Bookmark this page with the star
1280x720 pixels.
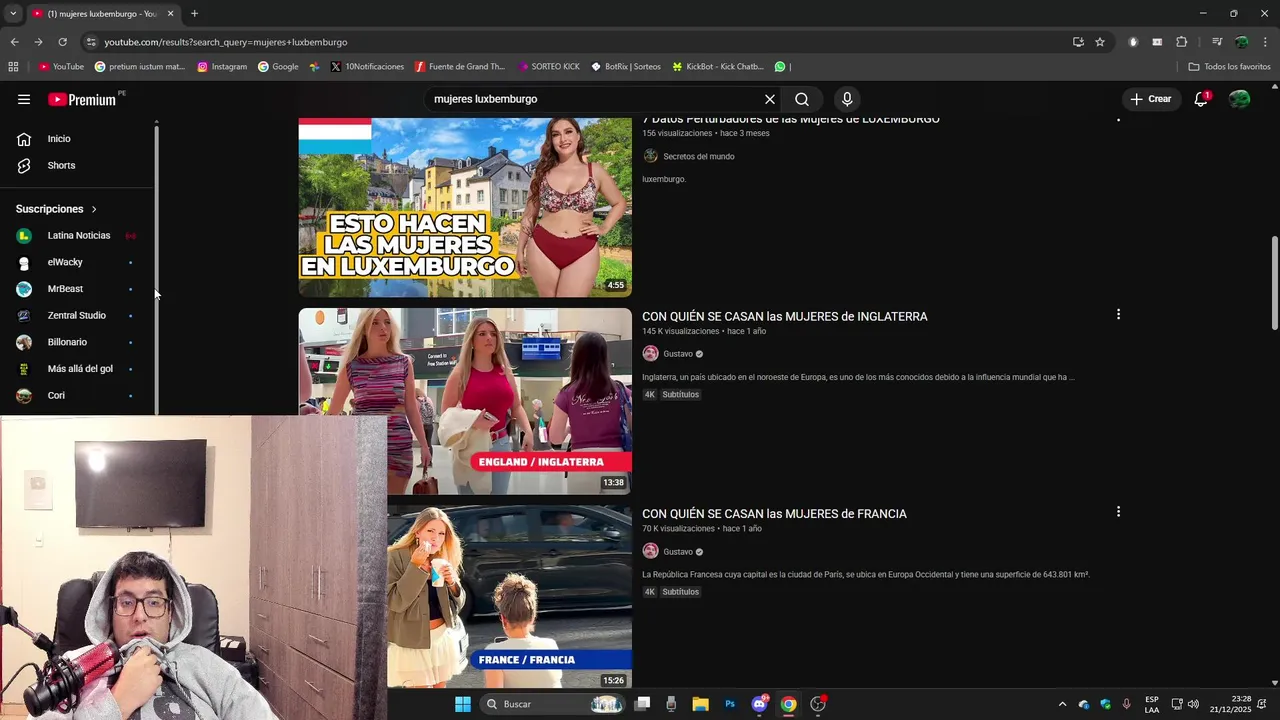pyautogui.click(x=1100, y=42)
